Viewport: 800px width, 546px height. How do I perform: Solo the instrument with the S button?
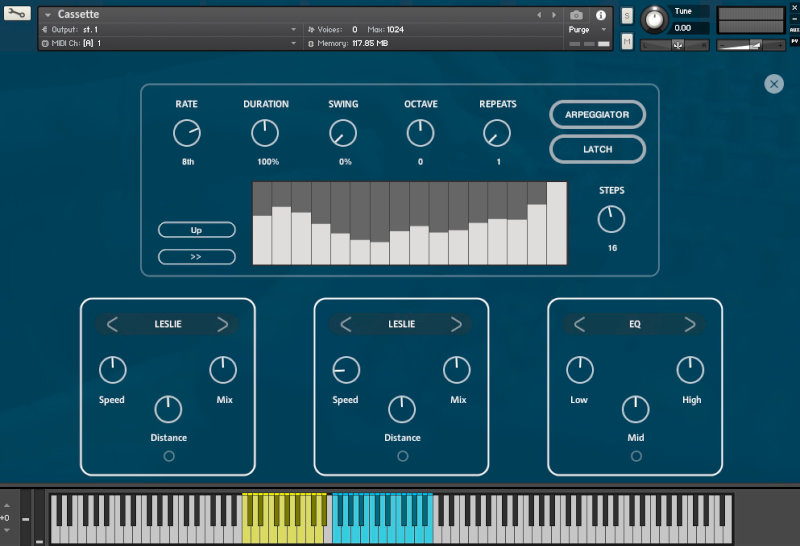(x=627, y=15)
